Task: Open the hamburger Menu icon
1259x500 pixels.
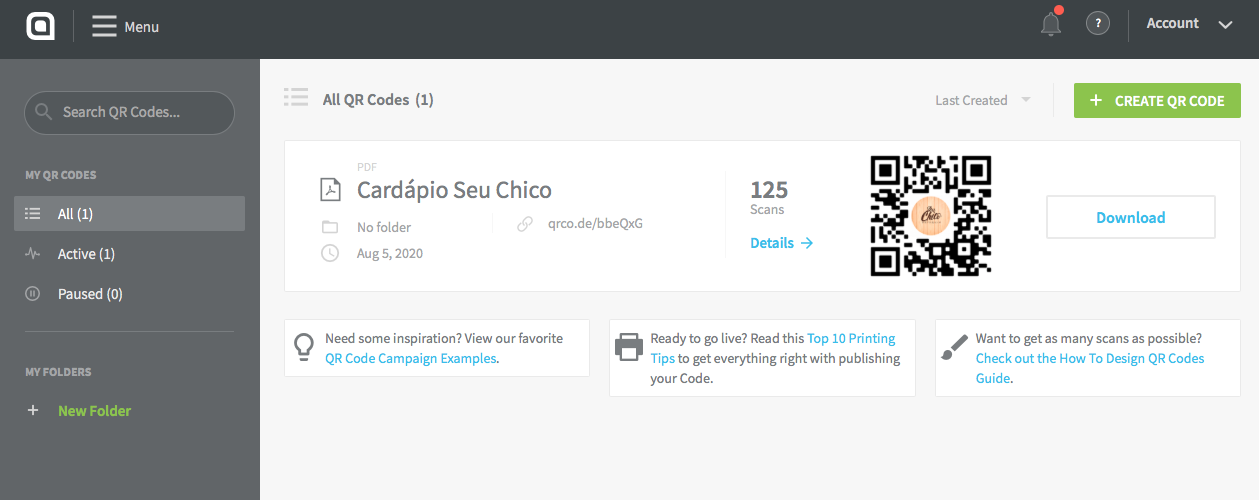Action: pyautogui.click(x=105, y=26)
